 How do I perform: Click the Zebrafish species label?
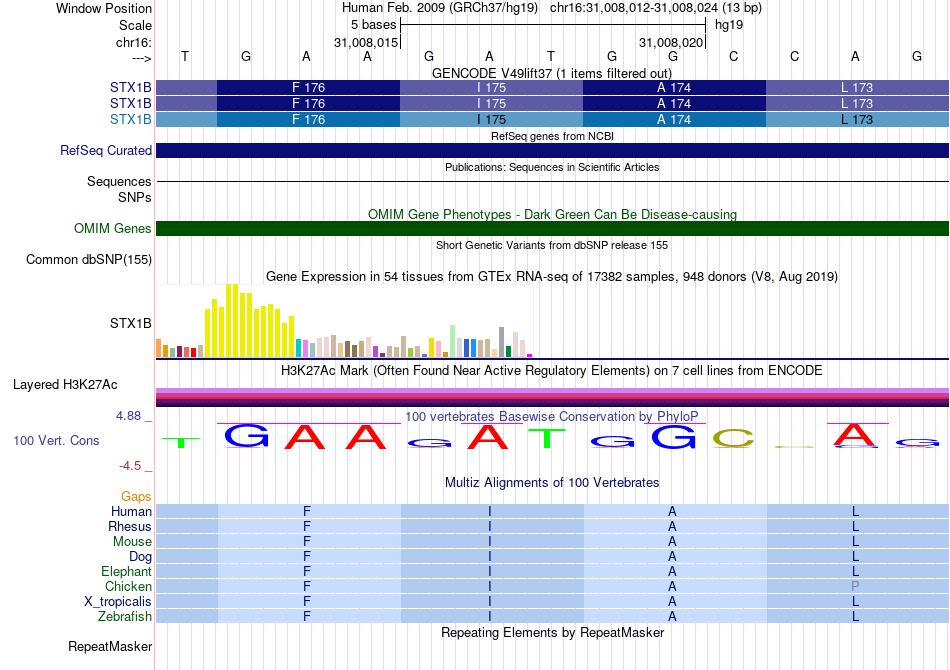[x=125, y=616]
